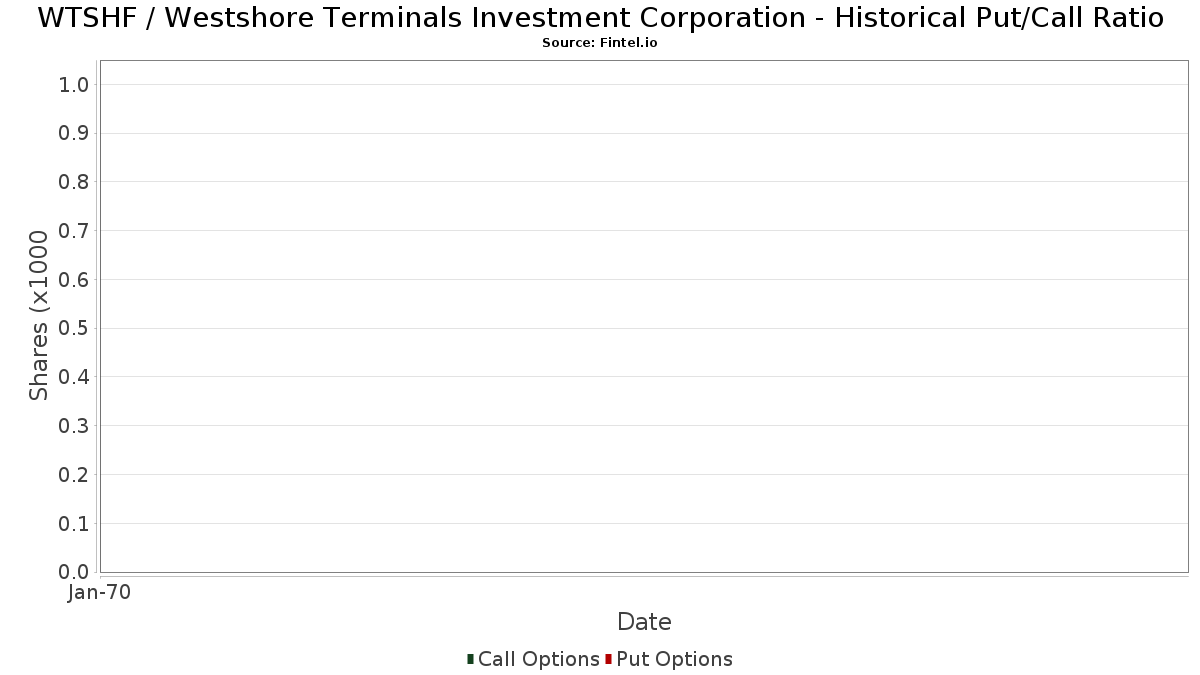The width and height of the screenshot is (1200, 675).
Task: Click the Date x-axis title
Action: [x=644, y=622]
